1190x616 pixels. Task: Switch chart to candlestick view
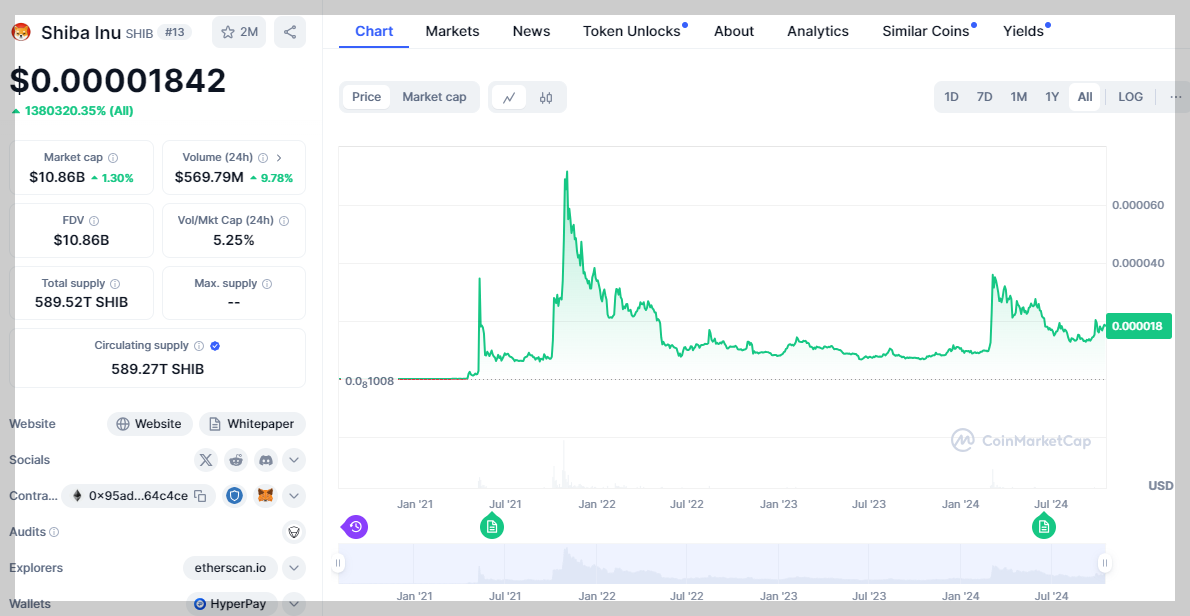[x=546, y=97]
